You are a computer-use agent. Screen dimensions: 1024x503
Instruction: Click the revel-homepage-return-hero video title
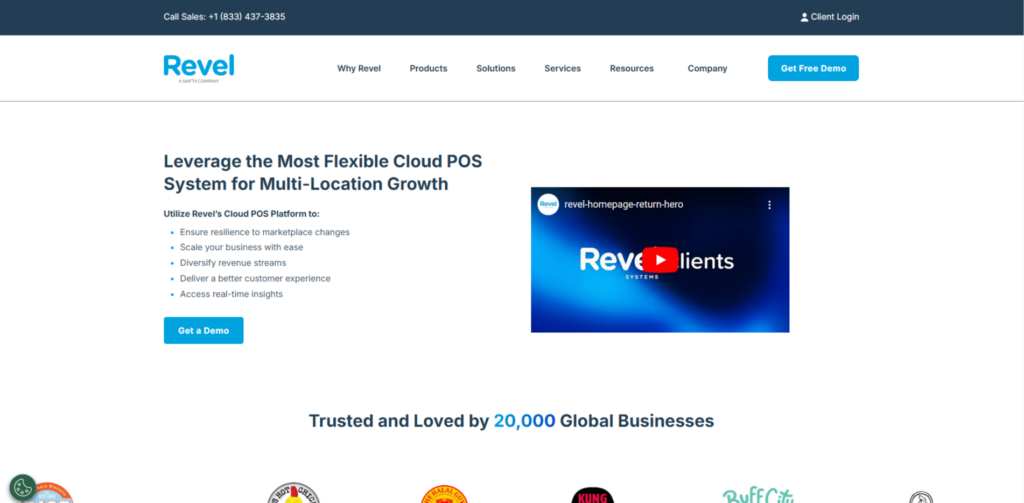point(623,205)
